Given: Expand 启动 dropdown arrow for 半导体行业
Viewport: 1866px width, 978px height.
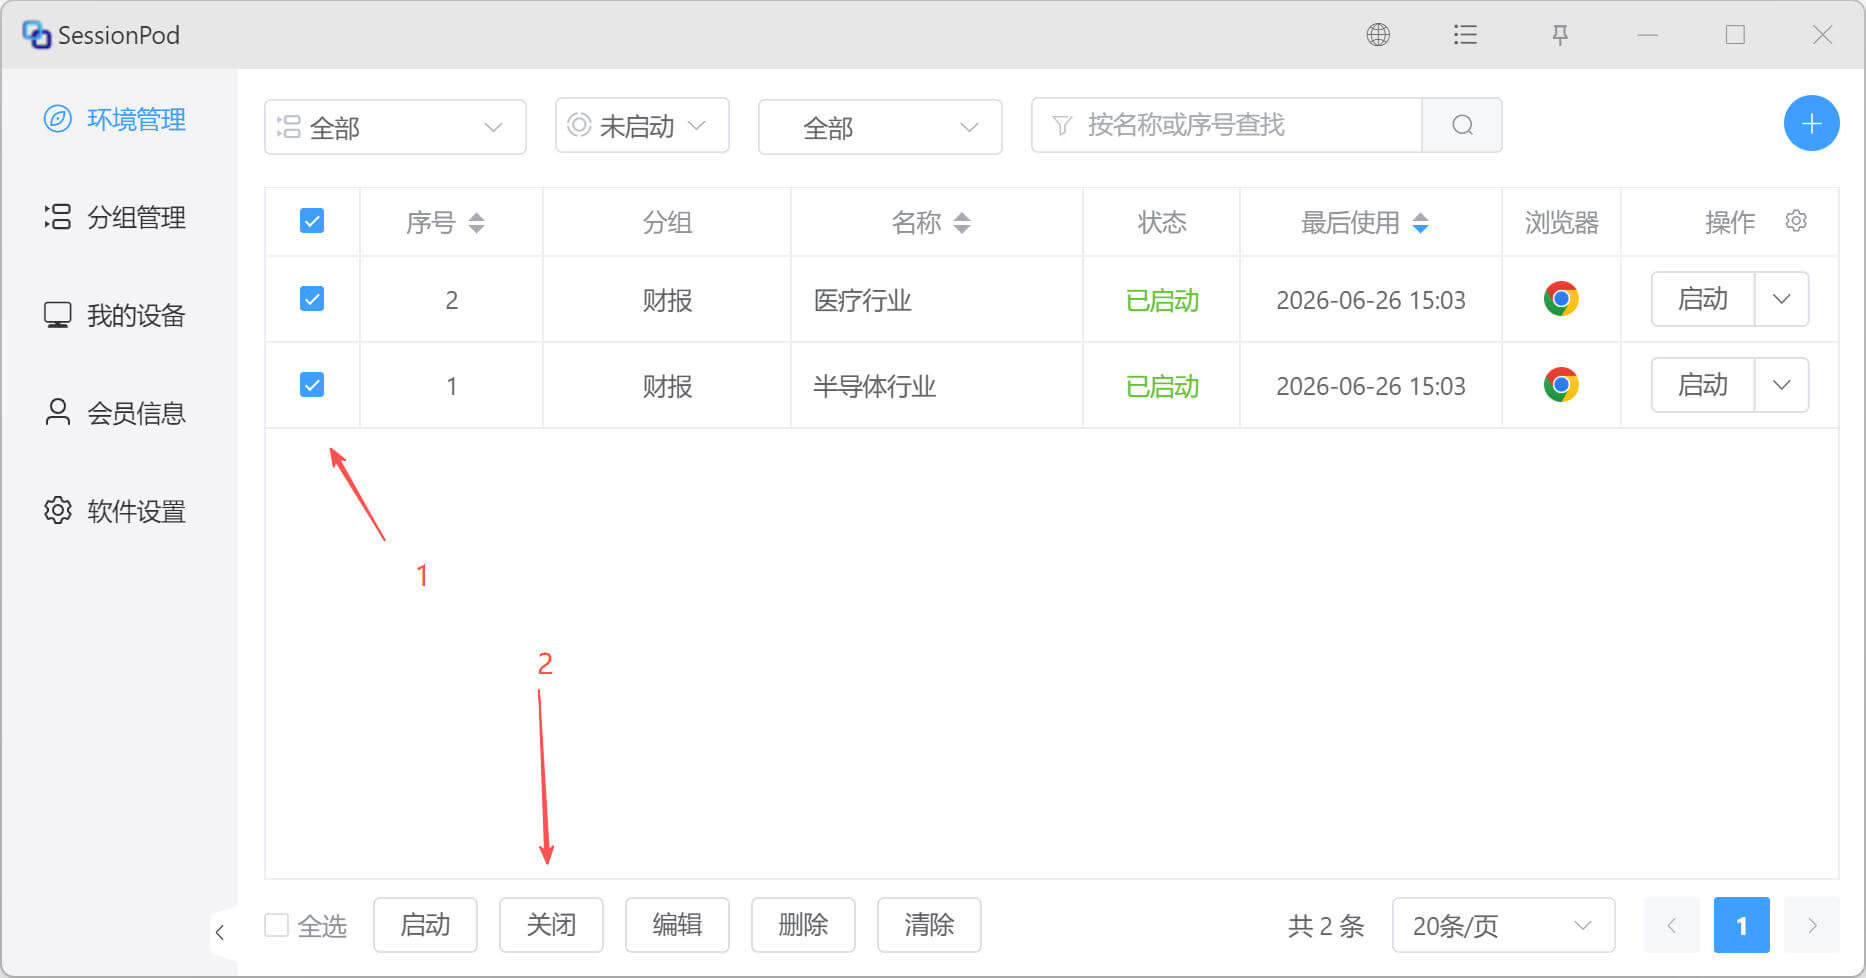Looking at the screenshot, I should pyautogui.click(x=1782, y=385).
